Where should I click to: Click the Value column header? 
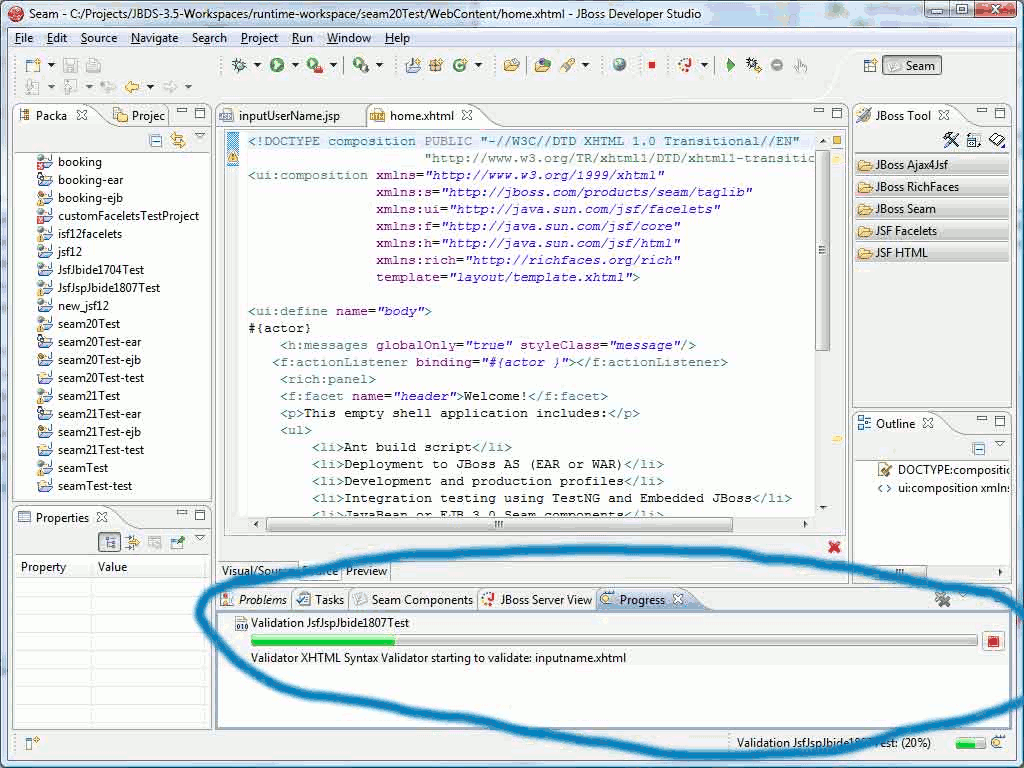(150, 567)
